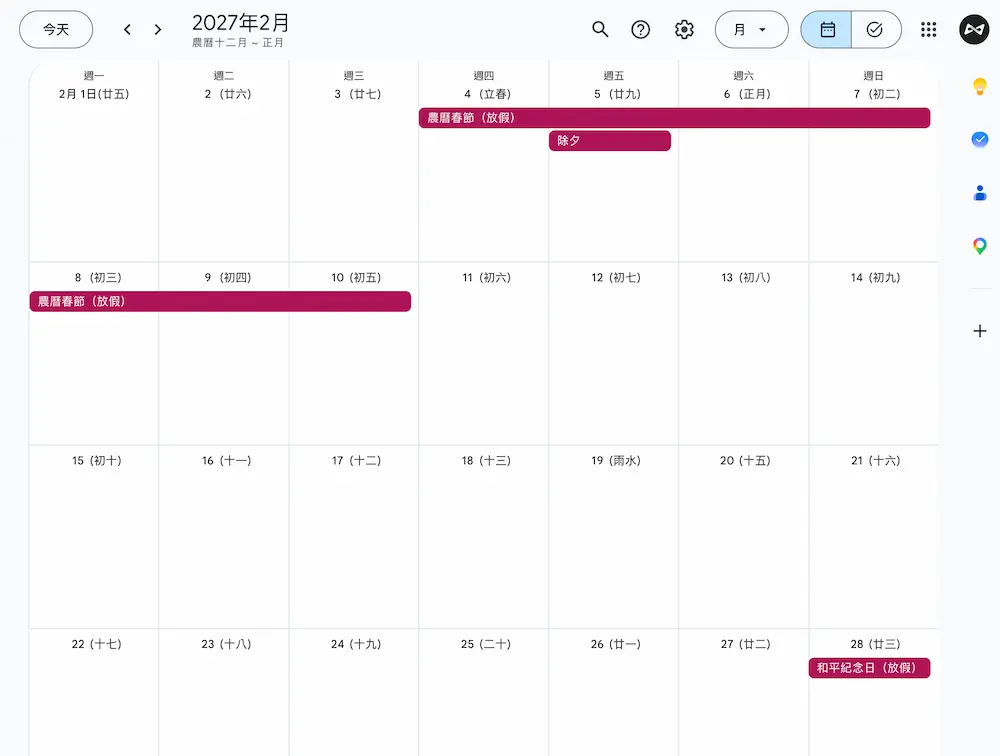Select date 21 (十六)

tap(875, 461)
